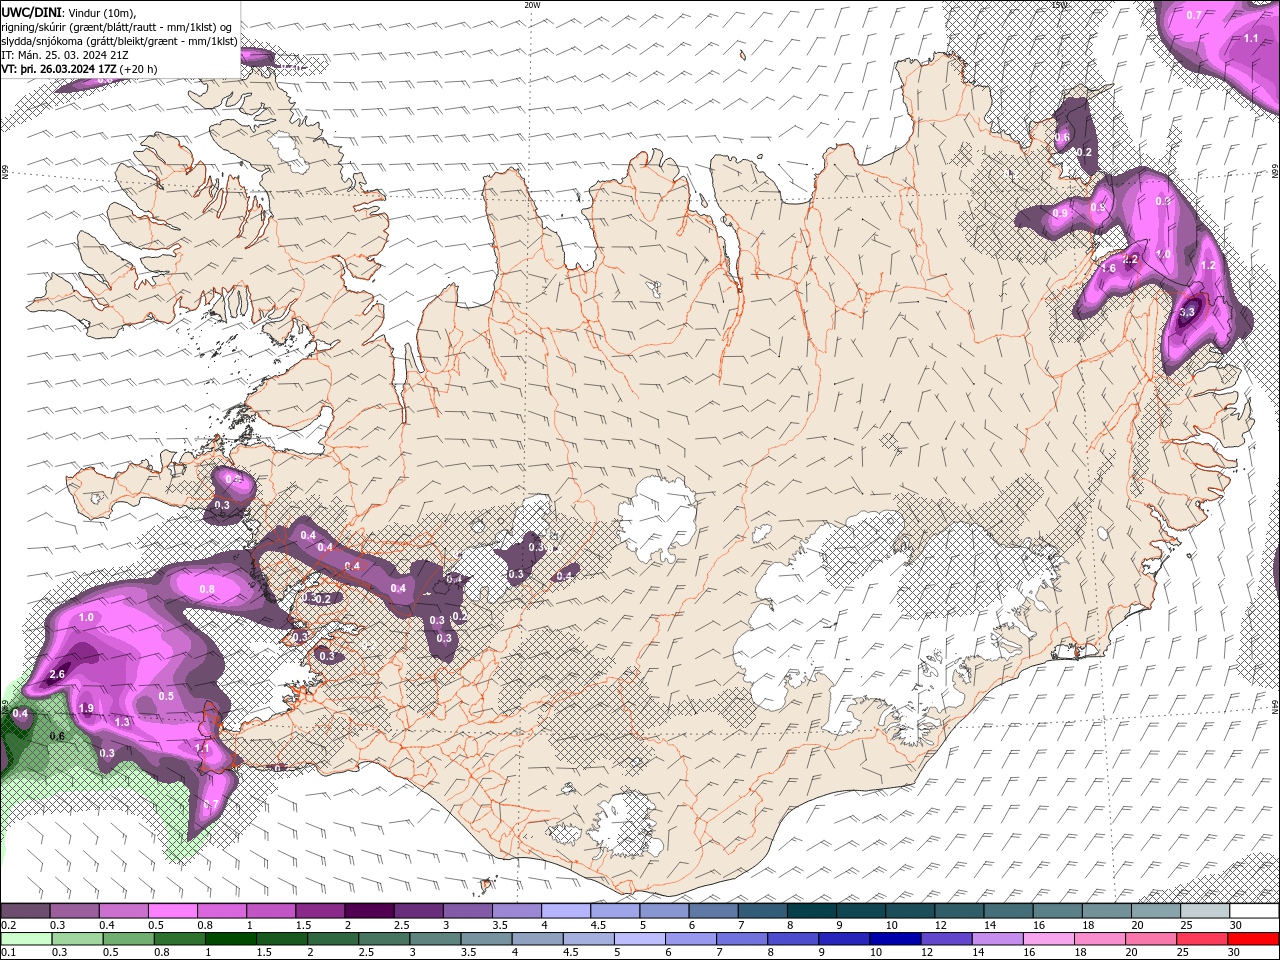1280x960 pixels.
Task: Click the rigning/skúrir legend description line
Action: click(x=117, y=26)
